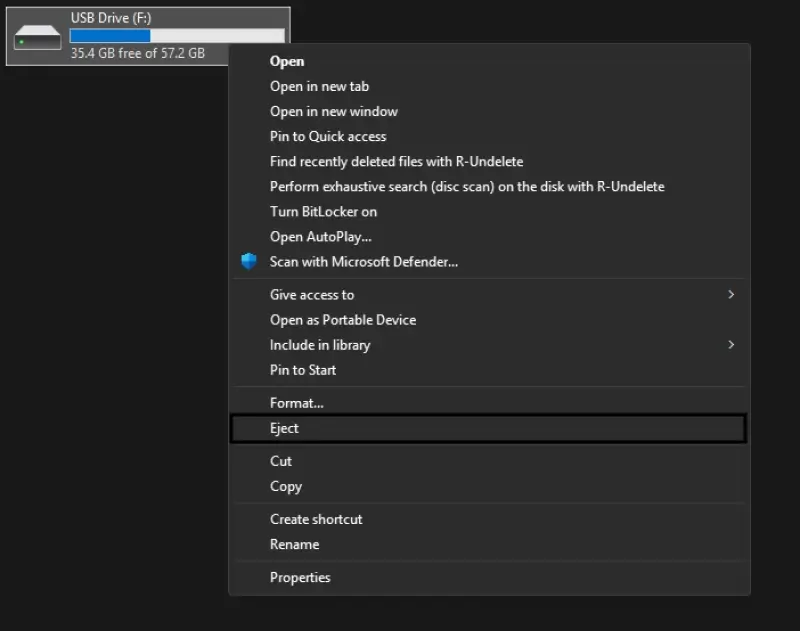Choose Open as Portable Device
Viewport: 800px width, 631px height.
click(489, 319)
